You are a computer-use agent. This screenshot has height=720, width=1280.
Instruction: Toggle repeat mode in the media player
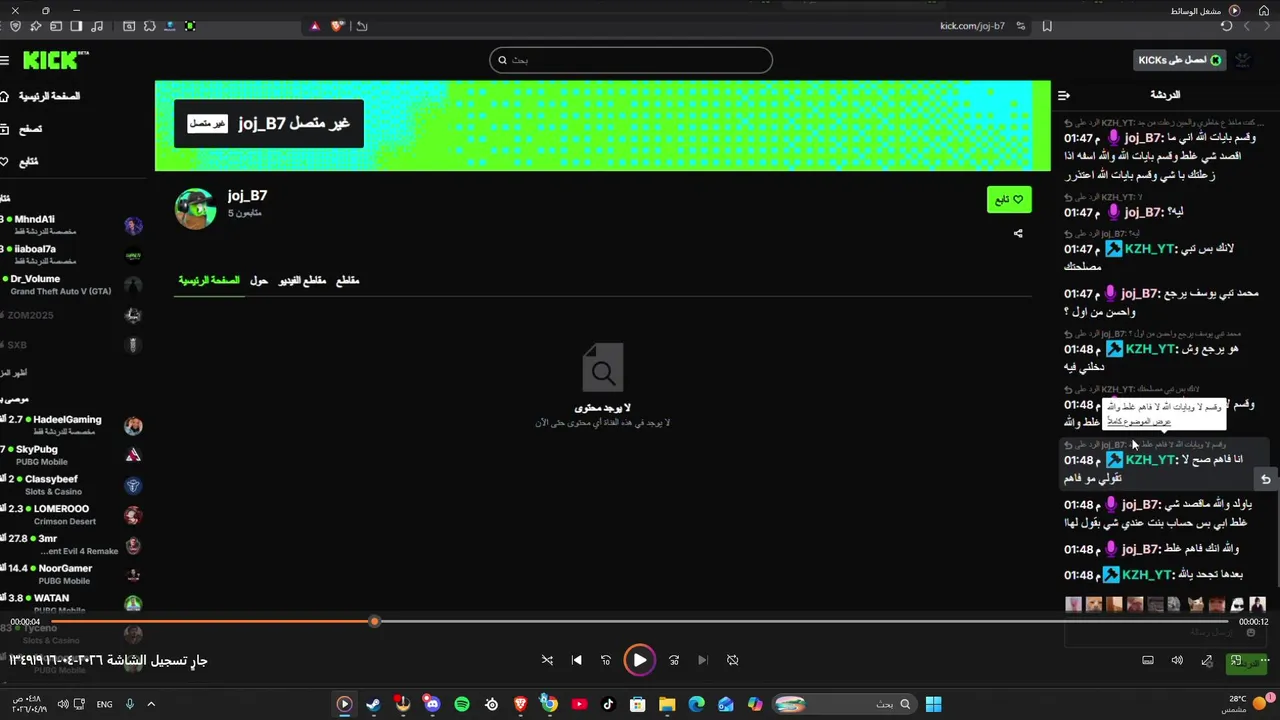pyautogui.click(x=732, y=660)
